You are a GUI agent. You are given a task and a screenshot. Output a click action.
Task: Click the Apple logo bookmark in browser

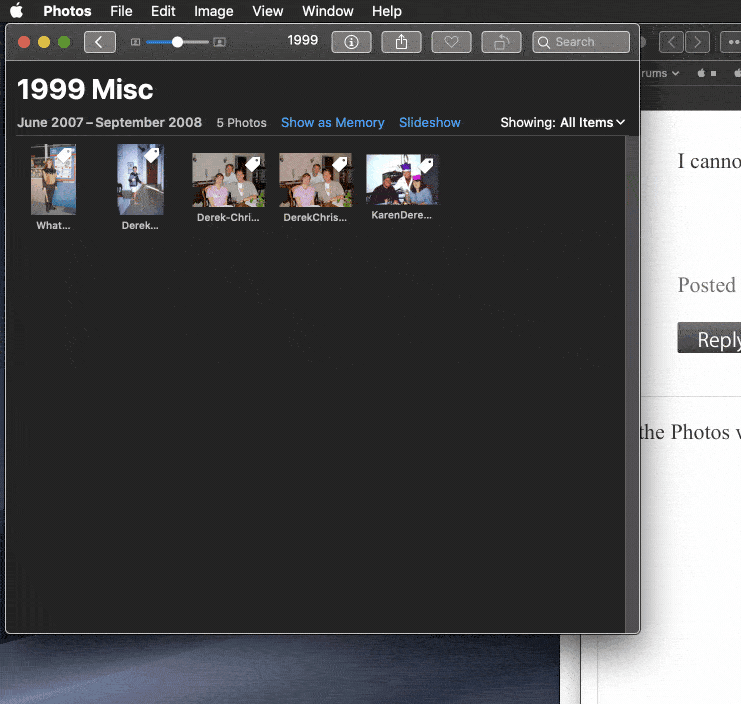click(702, 73)
